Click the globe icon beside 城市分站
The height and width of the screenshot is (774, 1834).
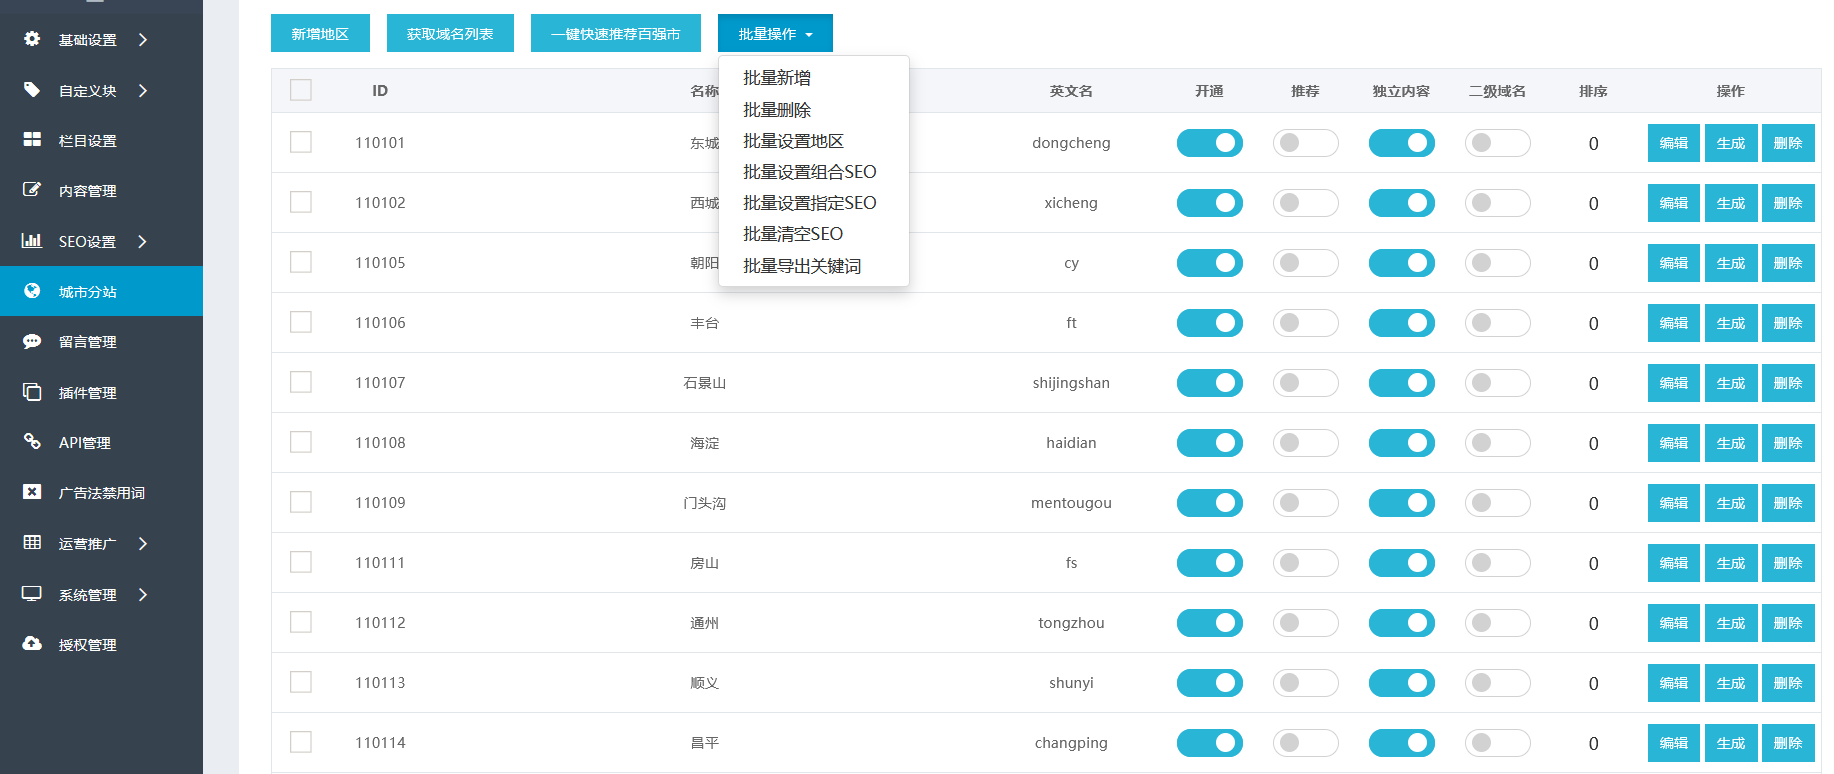[x=32, y=291]
